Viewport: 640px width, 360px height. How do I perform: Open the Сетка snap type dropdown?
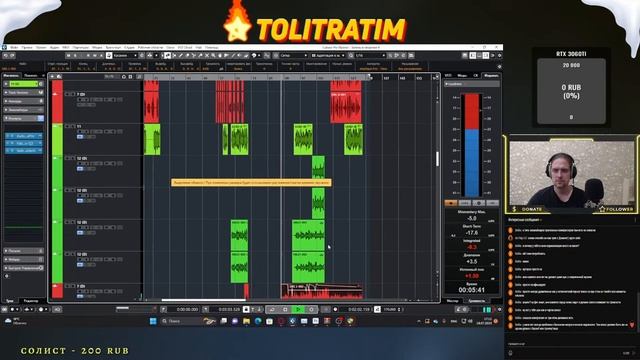coord(293,55)
